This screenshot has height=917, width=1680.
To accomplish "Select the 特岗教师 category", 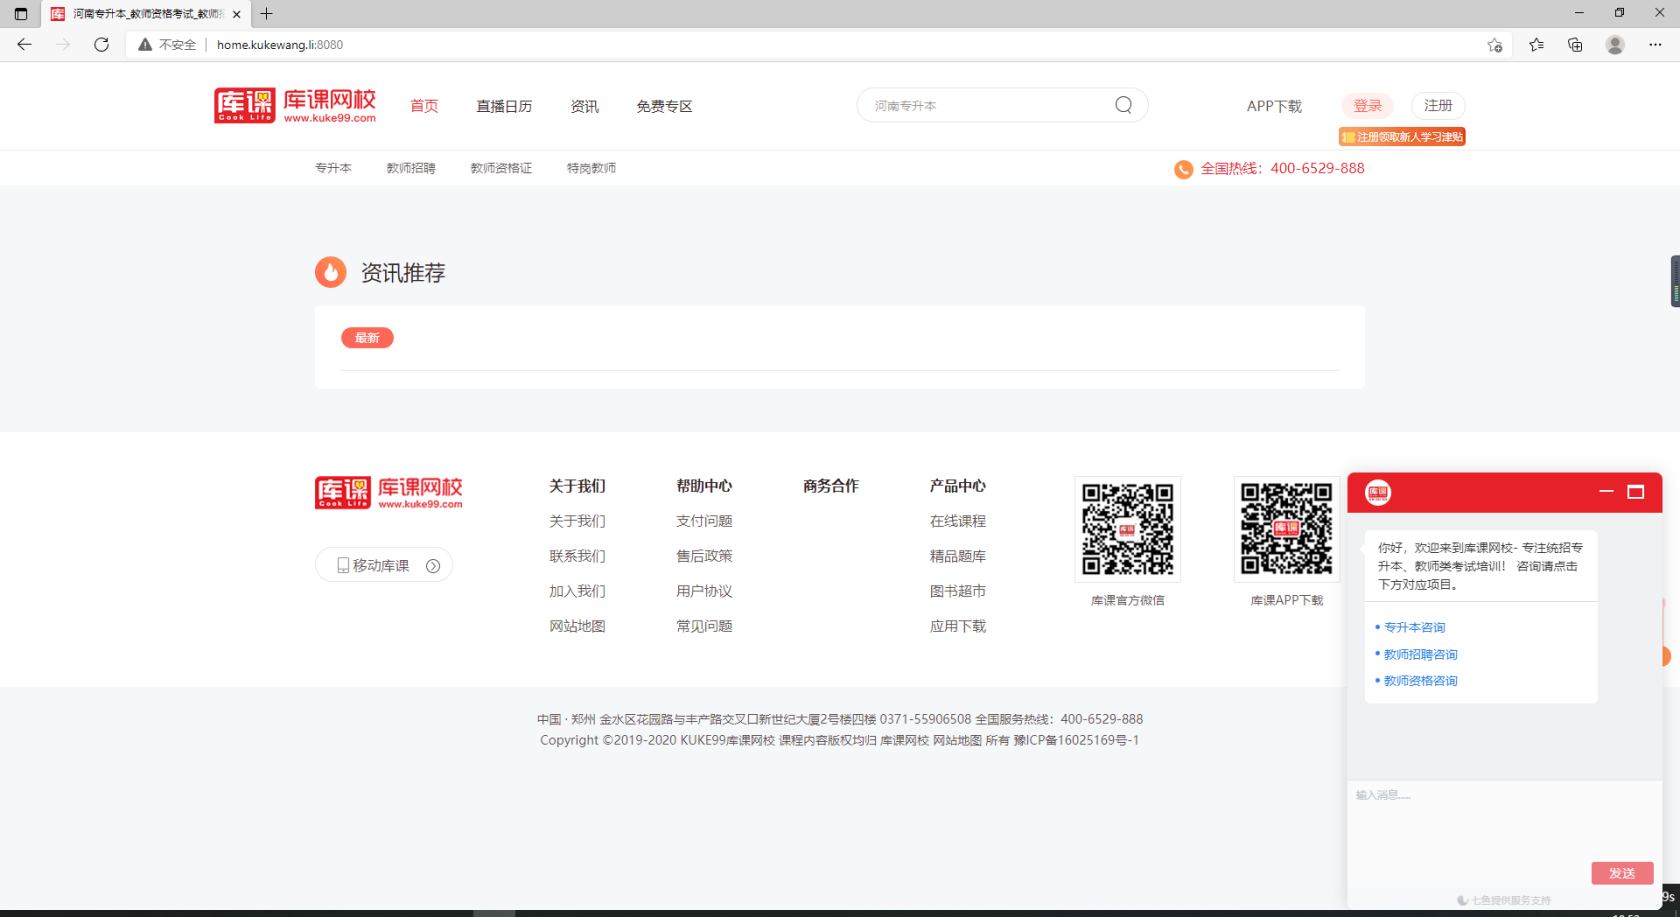I will (x=591, y=168).
